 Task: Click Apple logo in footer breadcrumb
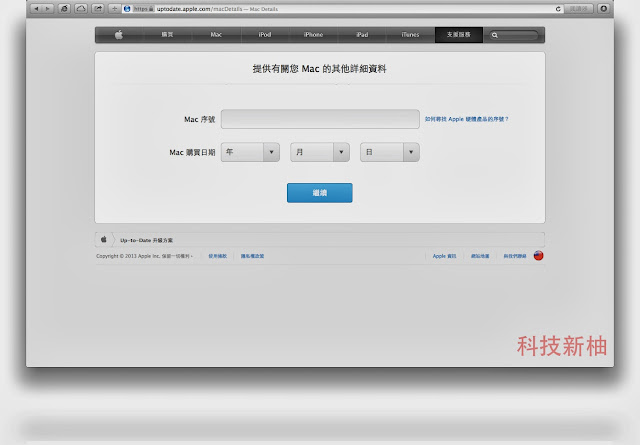tap(104, 240)
